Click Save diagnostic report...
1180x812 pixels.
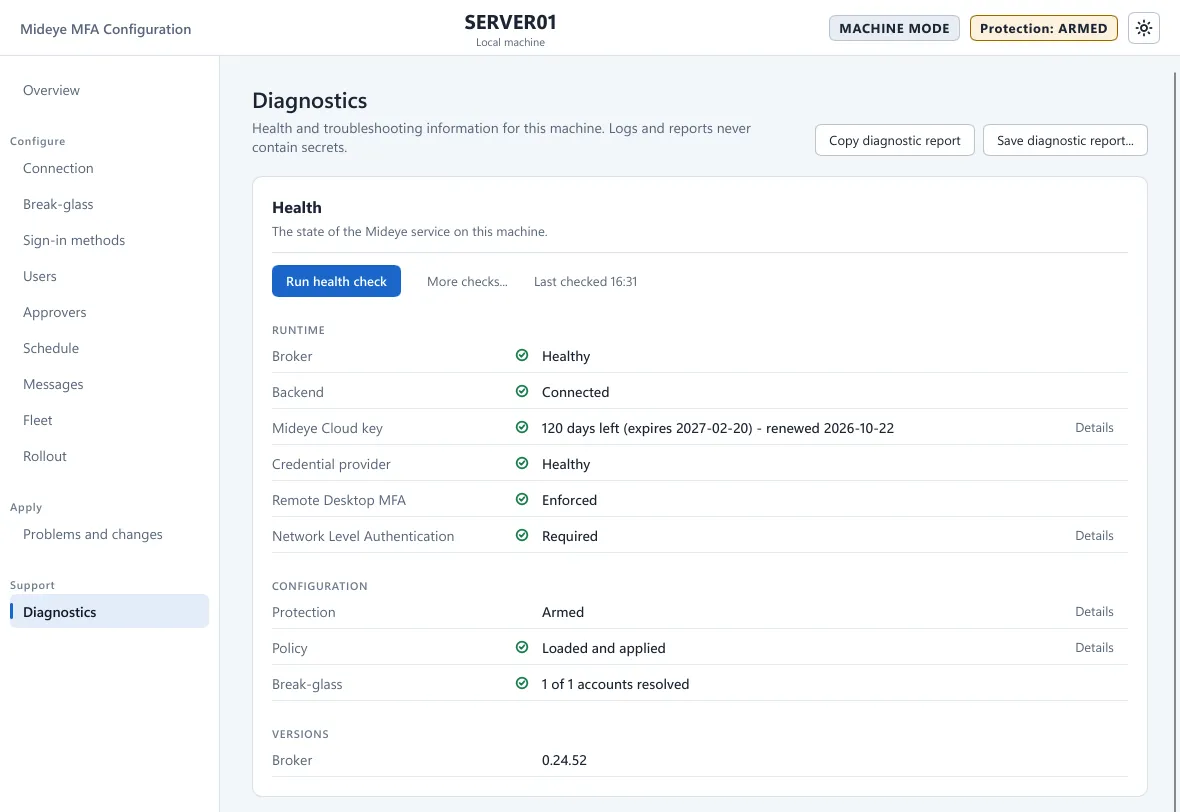point(1065,141)
